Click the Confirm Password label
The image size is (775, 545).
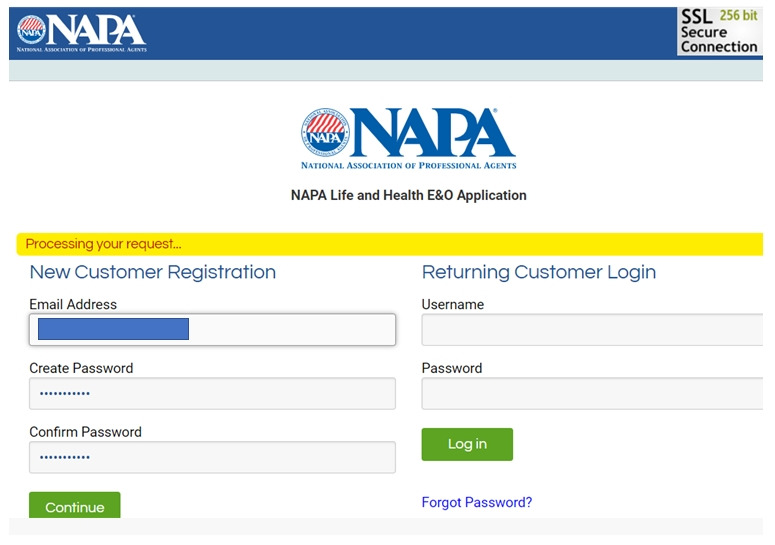pos(86,432)
